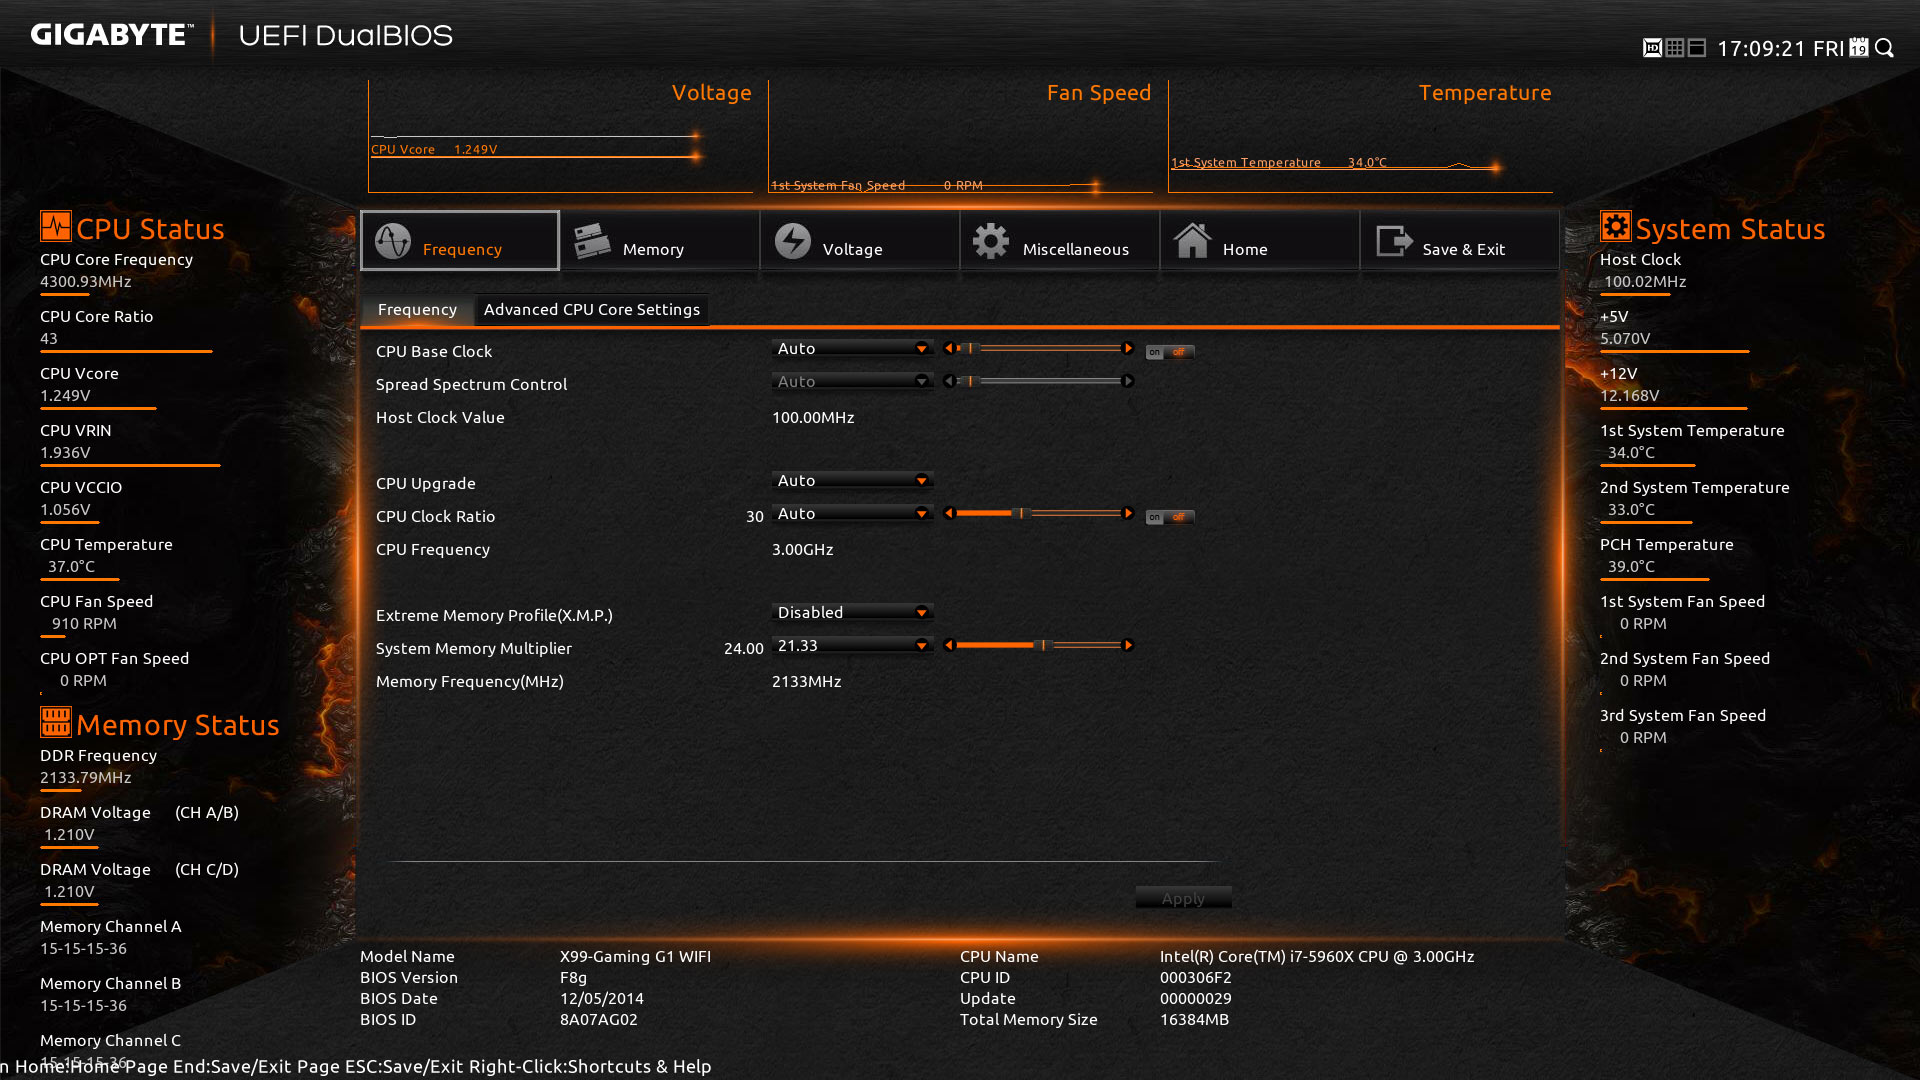Click the System Status gear icon
This screenshot has height=1080, width=1920.
tap(1616, 226)
